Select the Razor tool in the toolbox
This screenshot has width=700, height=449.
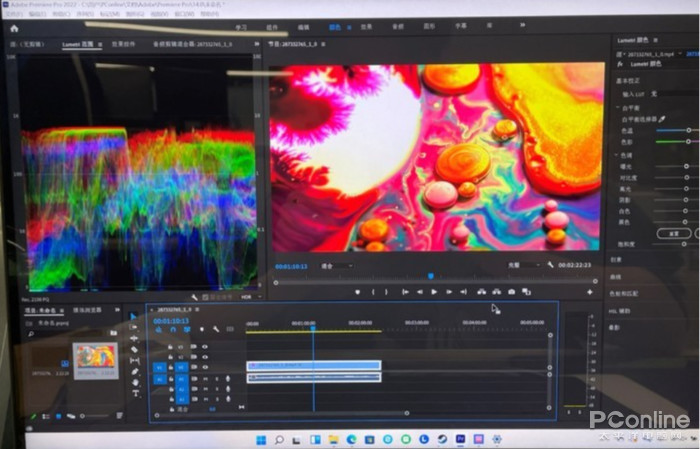coord(135,349)
